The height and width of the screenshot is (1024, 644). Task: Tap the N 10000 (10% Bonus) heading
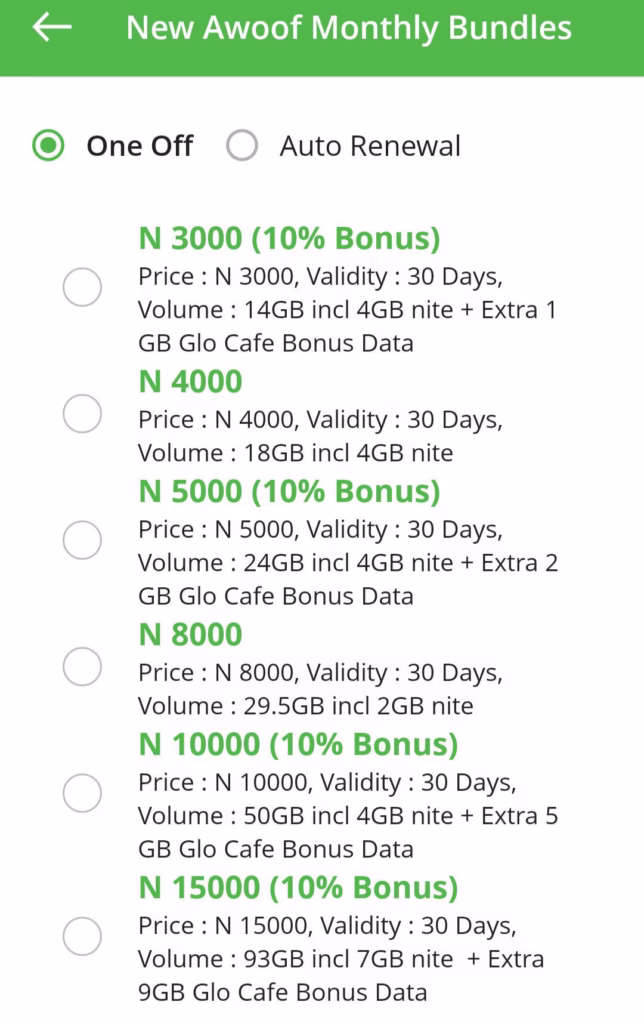point(298,744)
